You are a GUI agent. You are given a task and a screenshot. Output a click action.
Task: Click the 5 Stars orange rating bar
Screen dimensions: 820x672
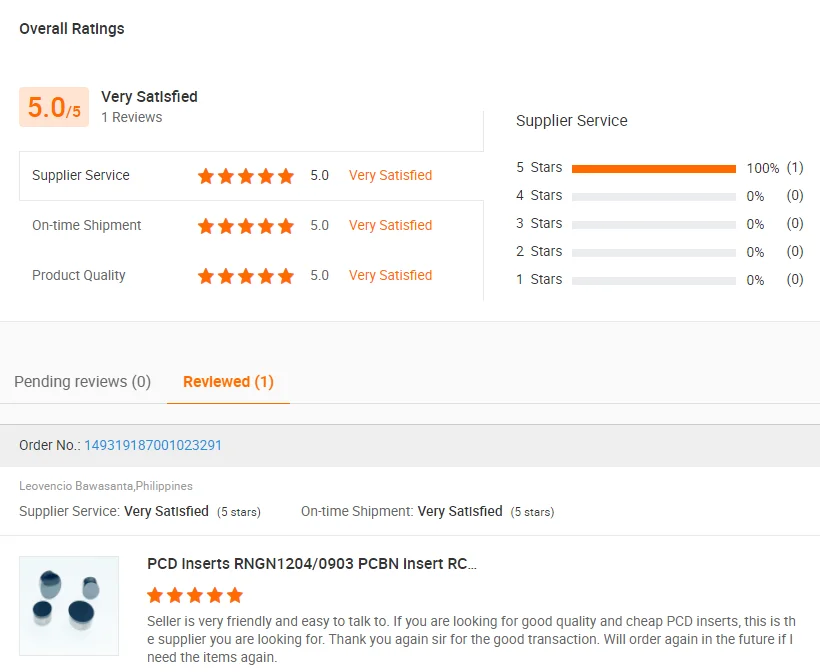(654, 169)
